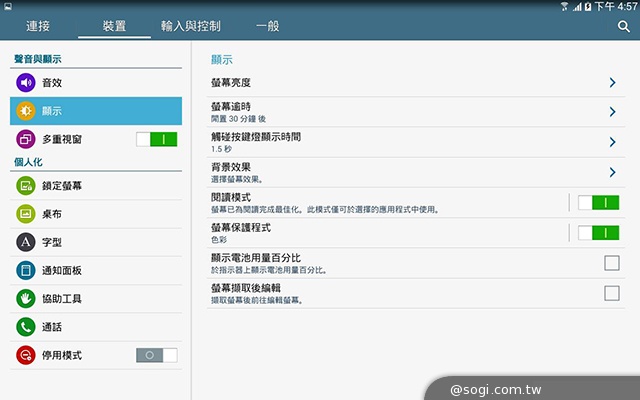Check the 顯示電池用量百分比 checkbox
The height and width of the screenshot is (400, 640).
click(x=612, y=263)
